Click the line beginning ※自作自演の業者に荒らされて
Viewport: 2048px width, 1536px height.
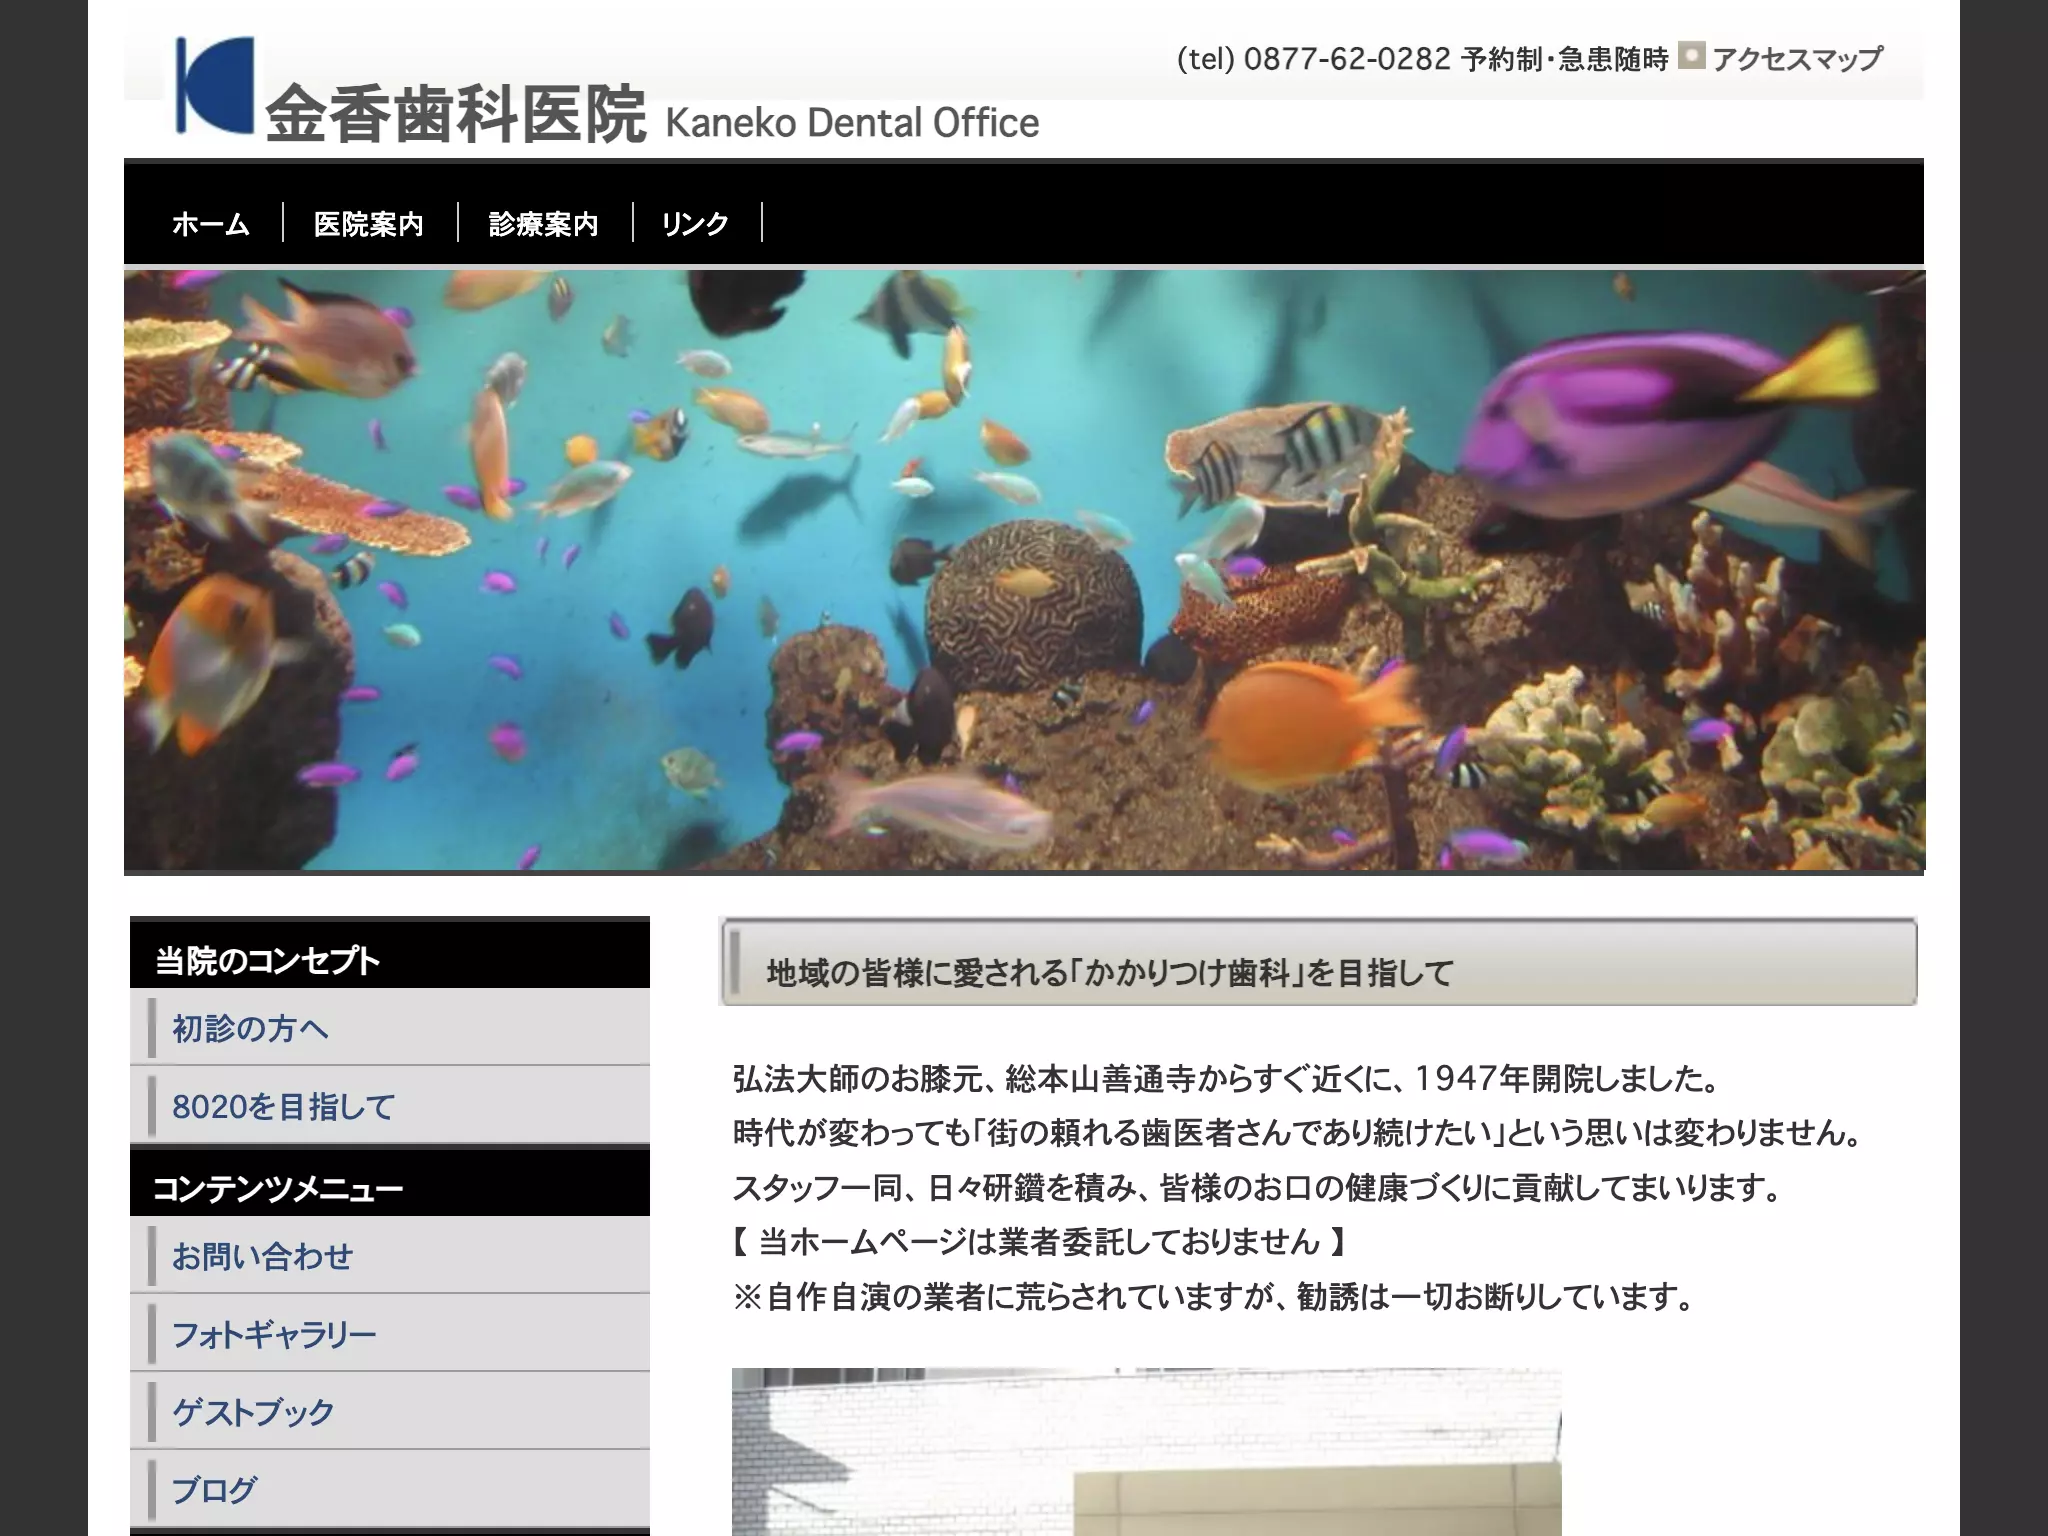pos(1214,1297)
